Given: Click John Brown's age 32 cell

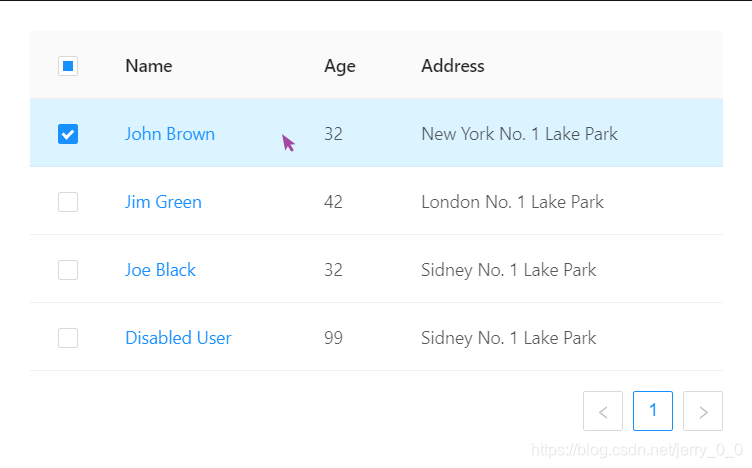Looking at the screenshot, I should 333,134.
